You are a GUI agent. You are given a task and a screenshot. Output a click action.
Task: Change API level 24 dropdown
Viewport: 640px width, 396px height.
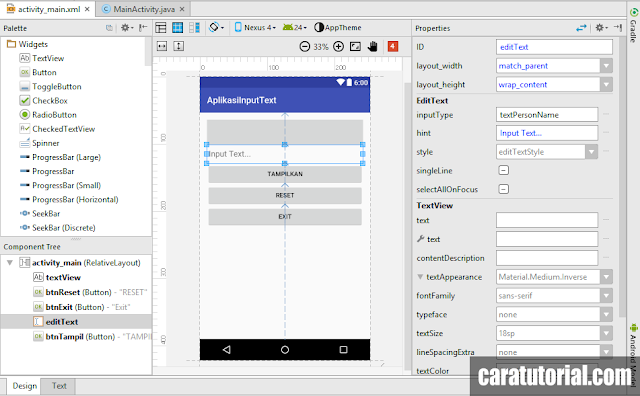point(295,28)
